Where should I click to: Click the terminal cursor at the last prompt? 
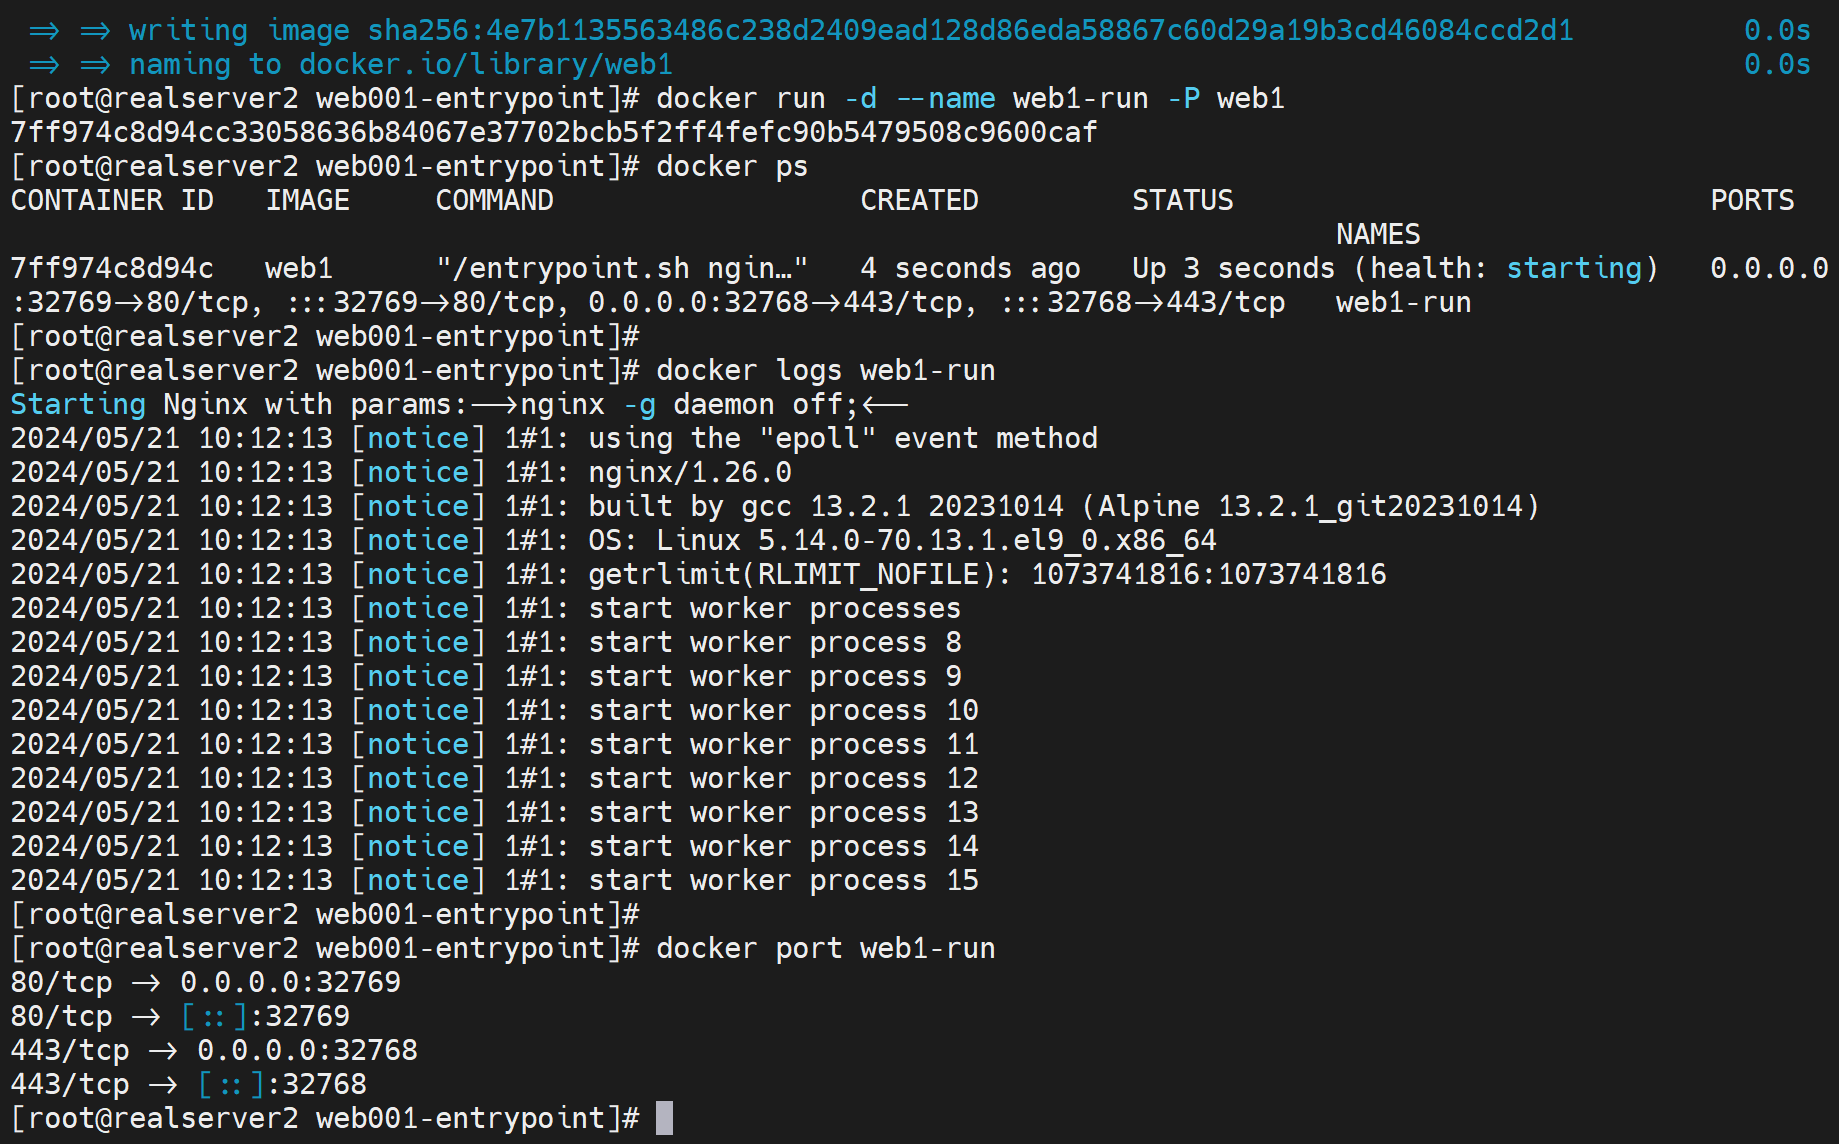point(664,1118)
